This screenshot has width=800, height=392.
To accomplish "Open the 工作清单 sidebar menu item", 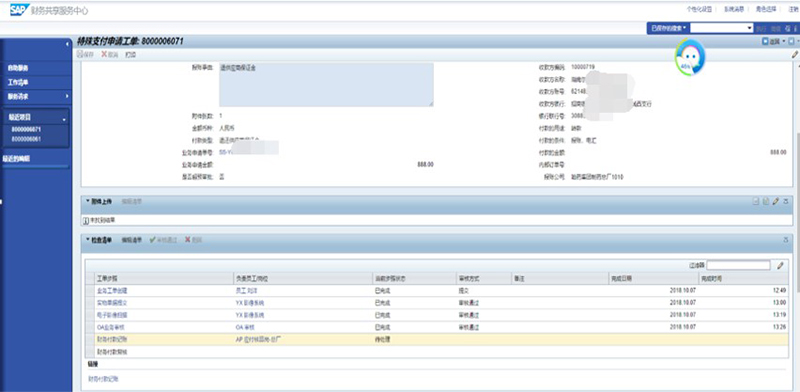I will click(18, 82).
